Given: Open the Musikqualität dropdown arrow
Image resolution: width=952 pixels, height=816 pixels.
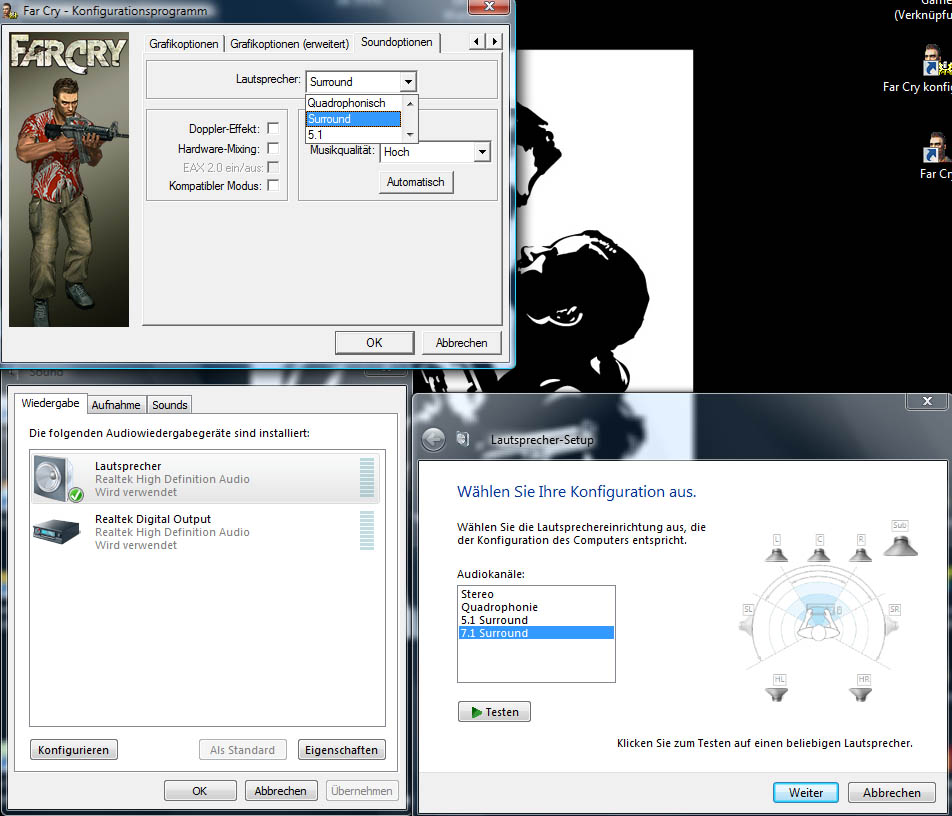Looking at the screenshot, I should pos(482,152).
